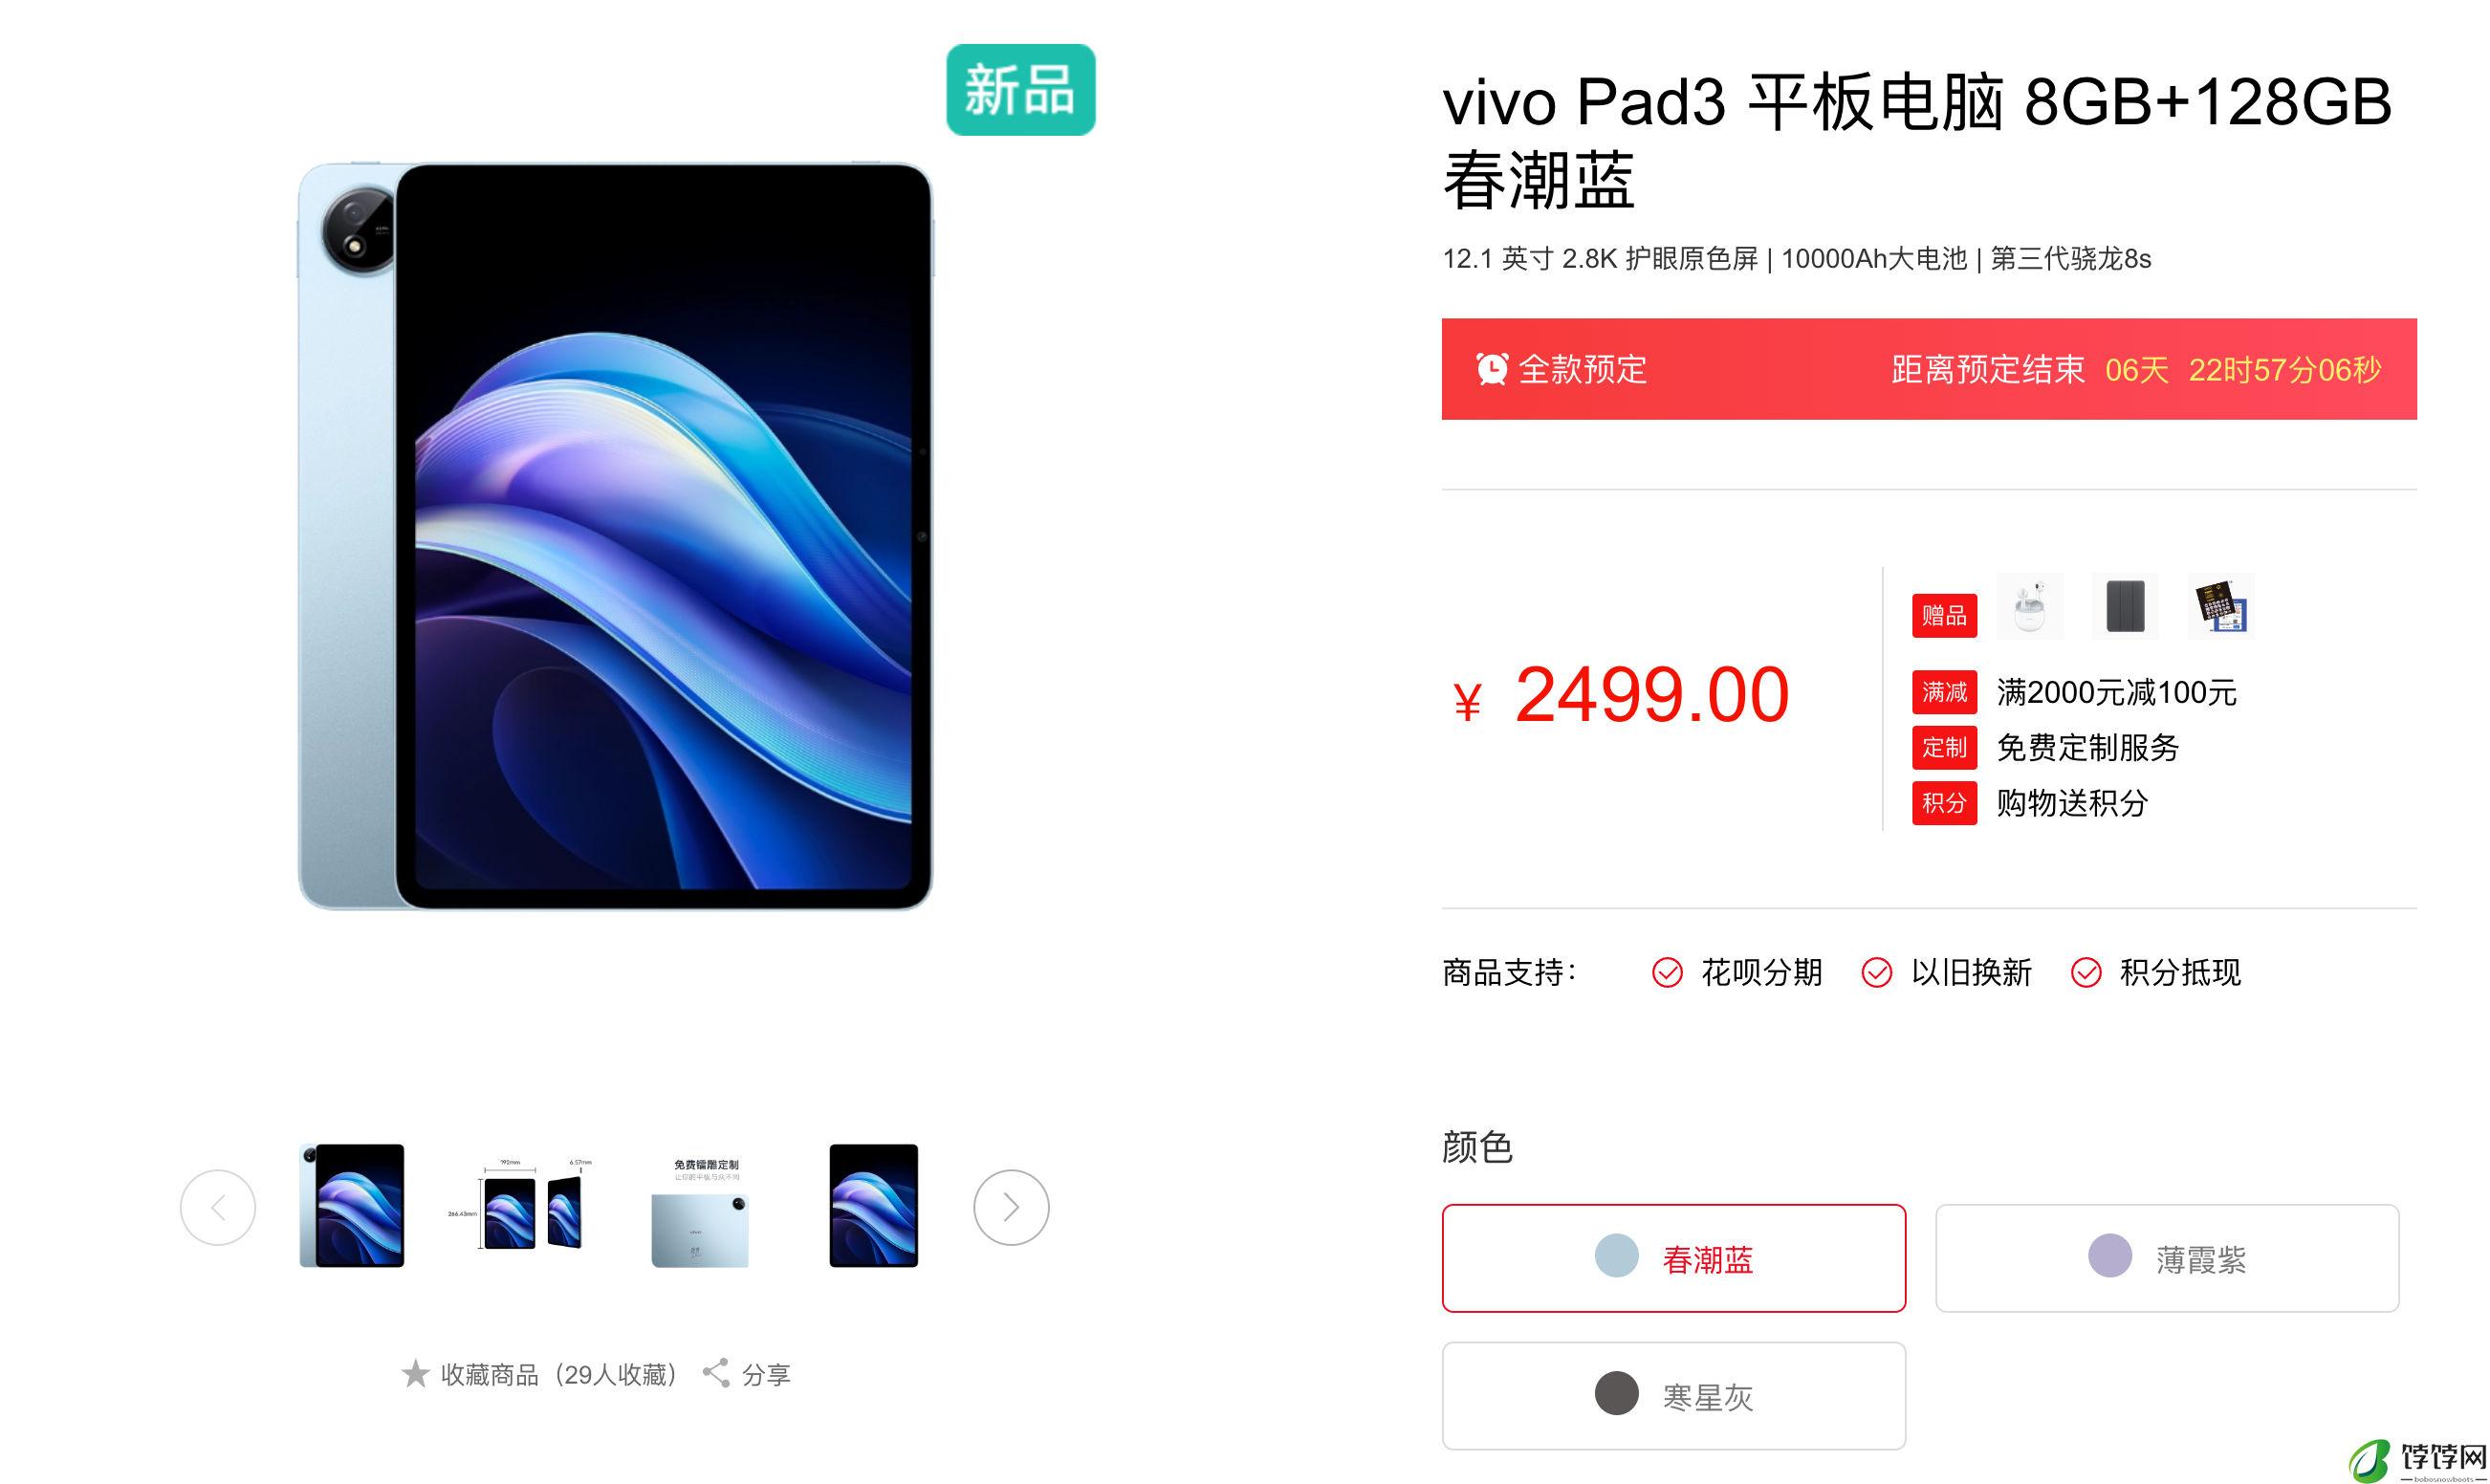Screen dimensions: 2490x1484
Task: Click the alarm clock presale icon
Action: point(1491,369)
